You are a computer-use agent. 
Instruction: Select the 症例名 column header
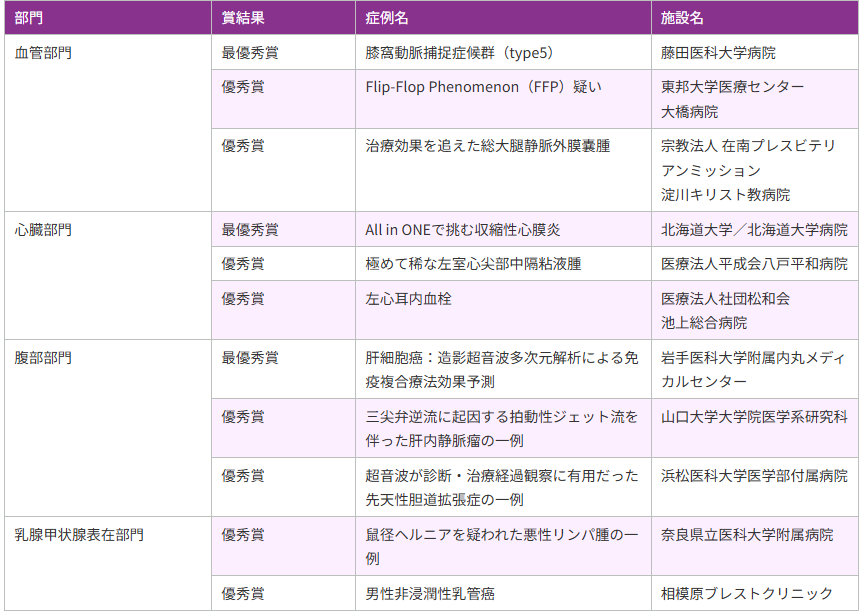(x=386, y=18)
